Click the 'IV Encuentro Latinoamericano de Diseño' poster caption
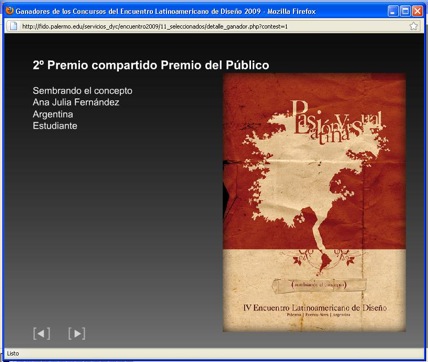Viewport: 428px width, 362px height. 315,307
